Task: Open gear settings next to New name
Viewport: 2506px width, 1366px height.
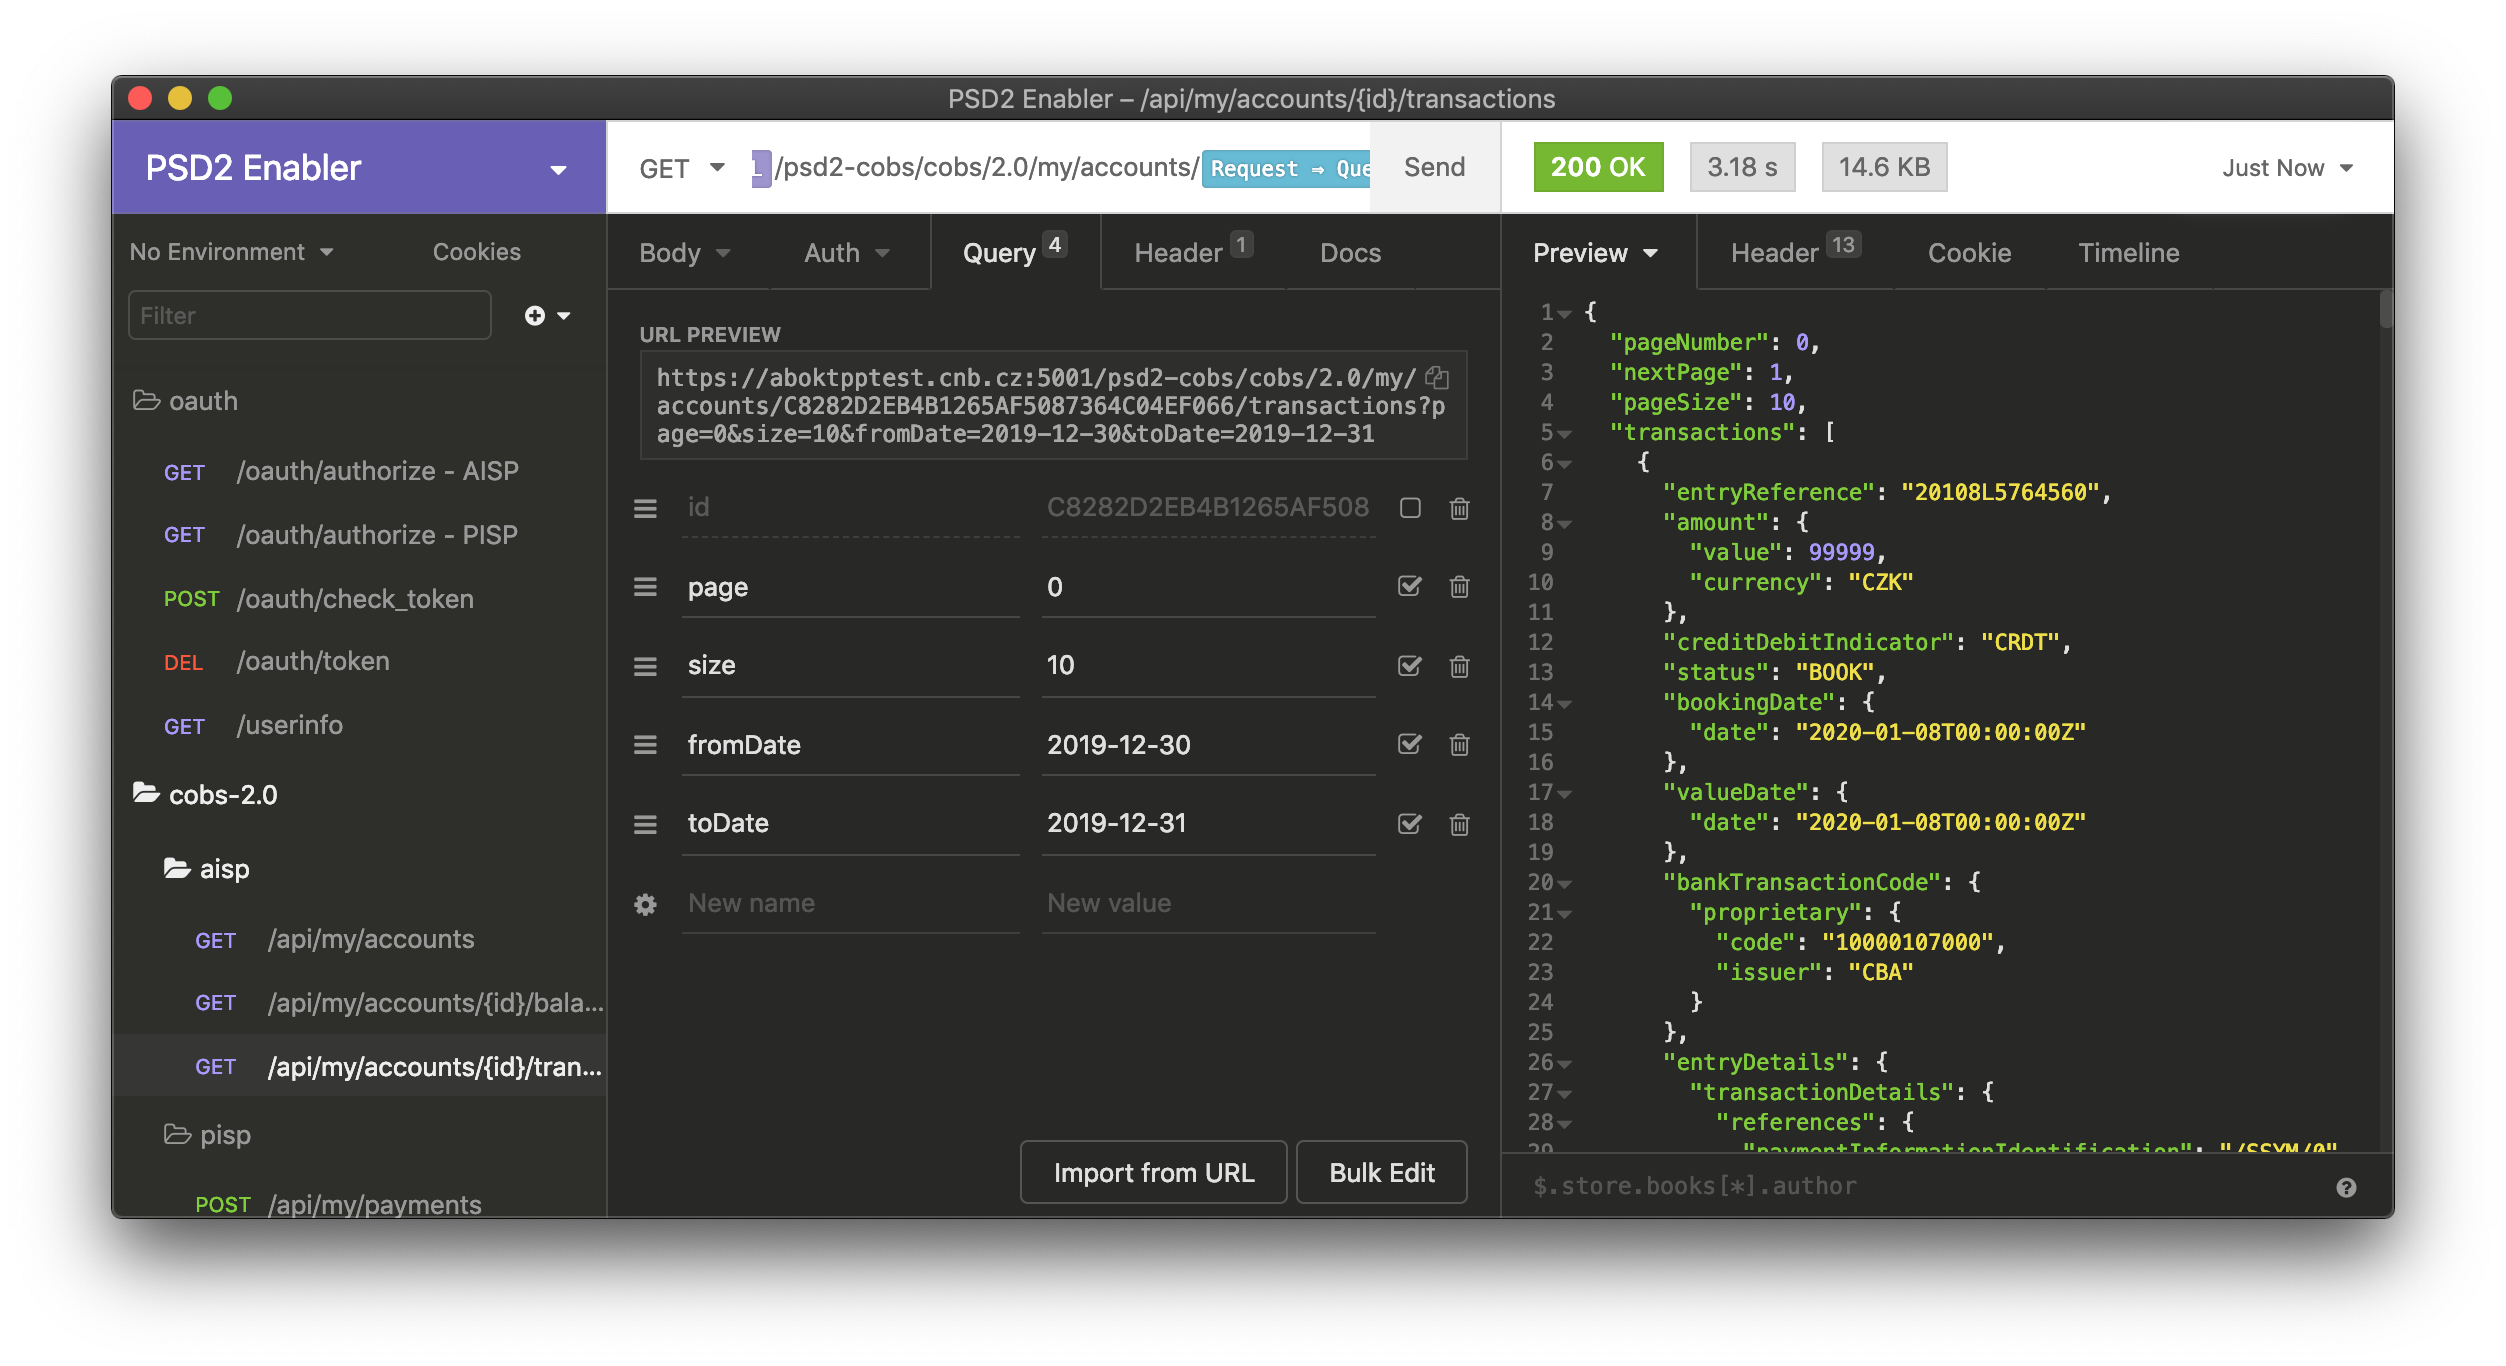Action: [645, 904]
